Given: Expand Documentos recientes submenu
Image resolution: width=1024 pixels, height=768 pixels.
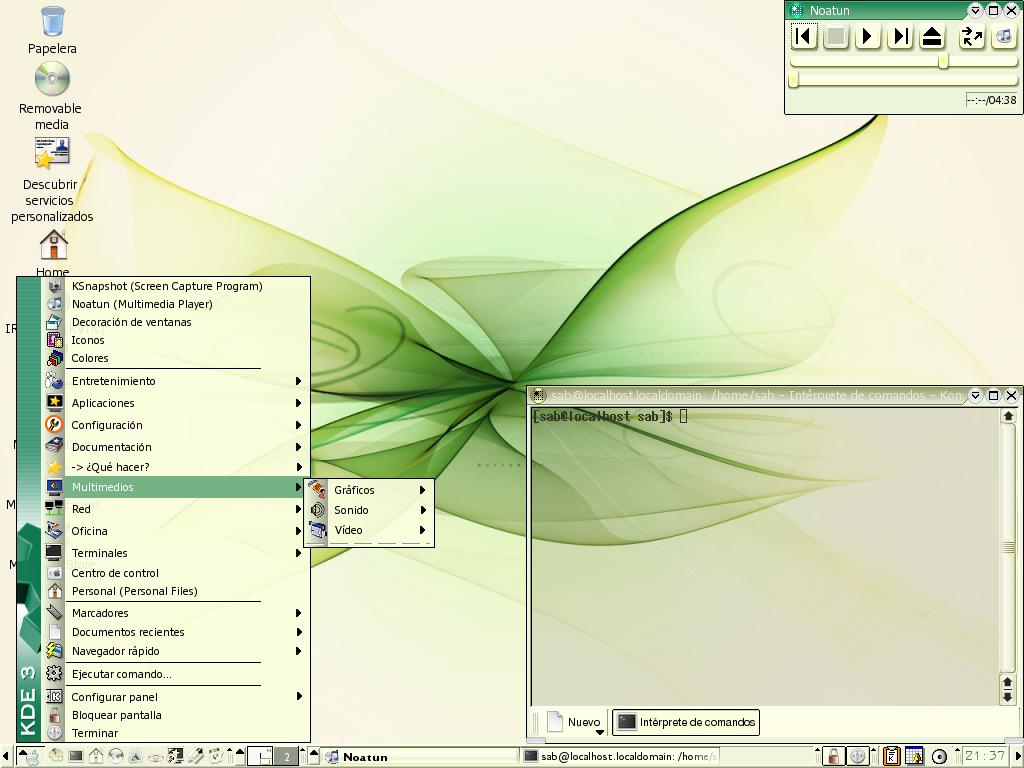Looking at the screenshot, I should tap(176, 632).
